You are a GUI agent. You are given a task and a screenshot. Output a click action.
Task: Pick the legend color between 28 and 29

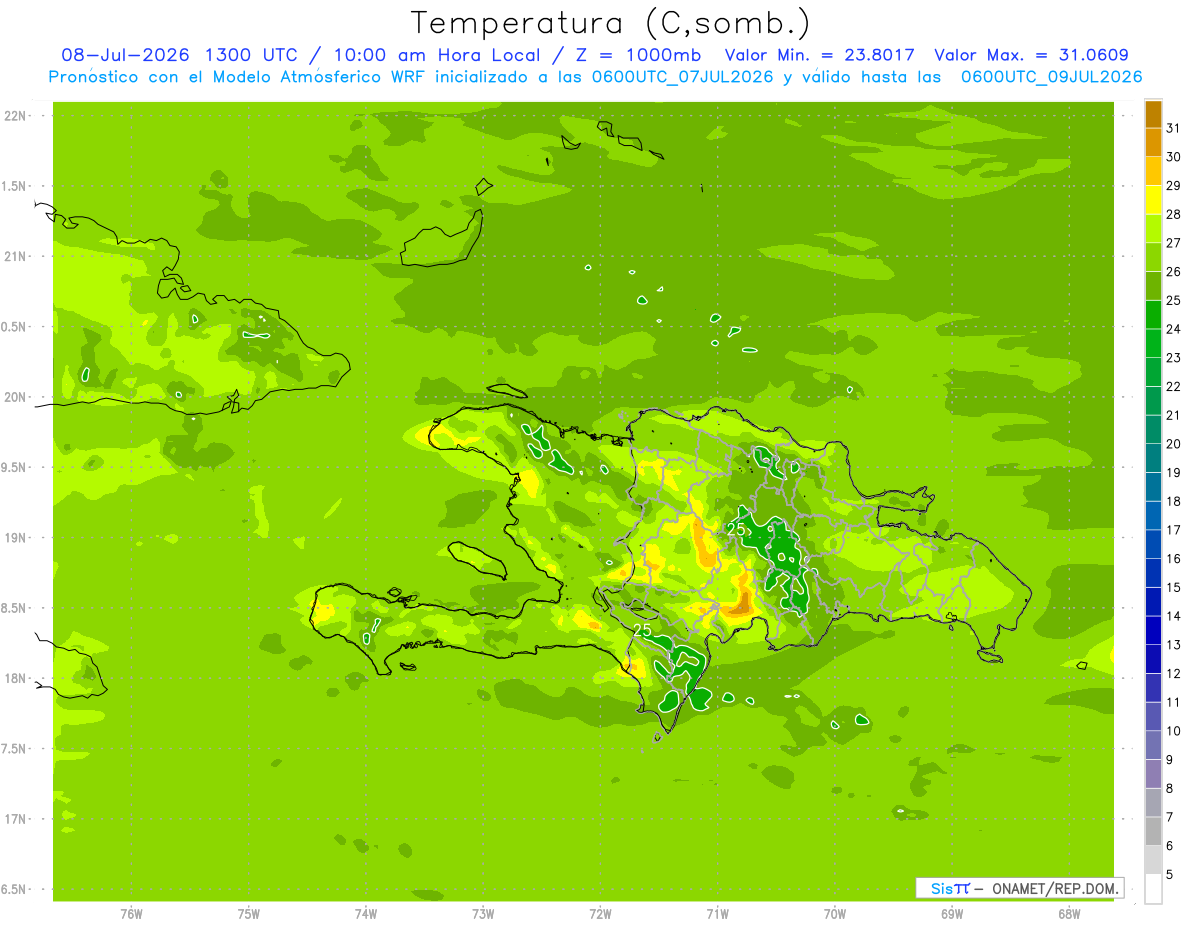click(x=1153, y=199)
